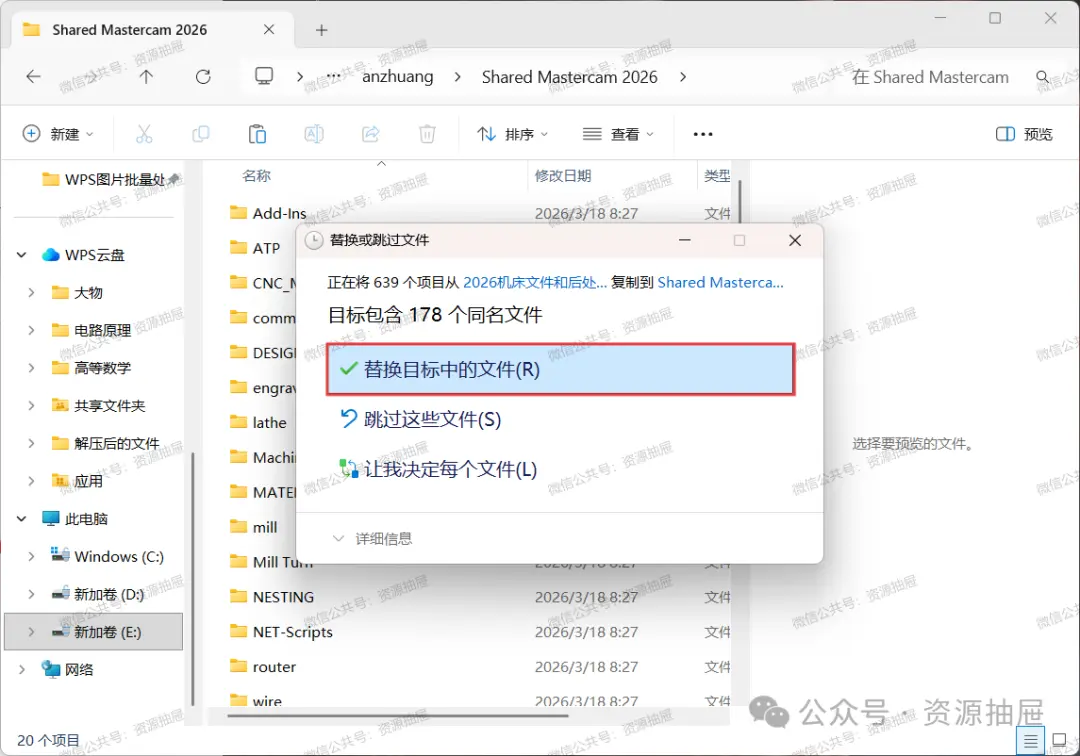The width and height of the screenshot is (1080, 756).
Task: Click the delete trash bin icon
Action: click(x=427, y=134)
